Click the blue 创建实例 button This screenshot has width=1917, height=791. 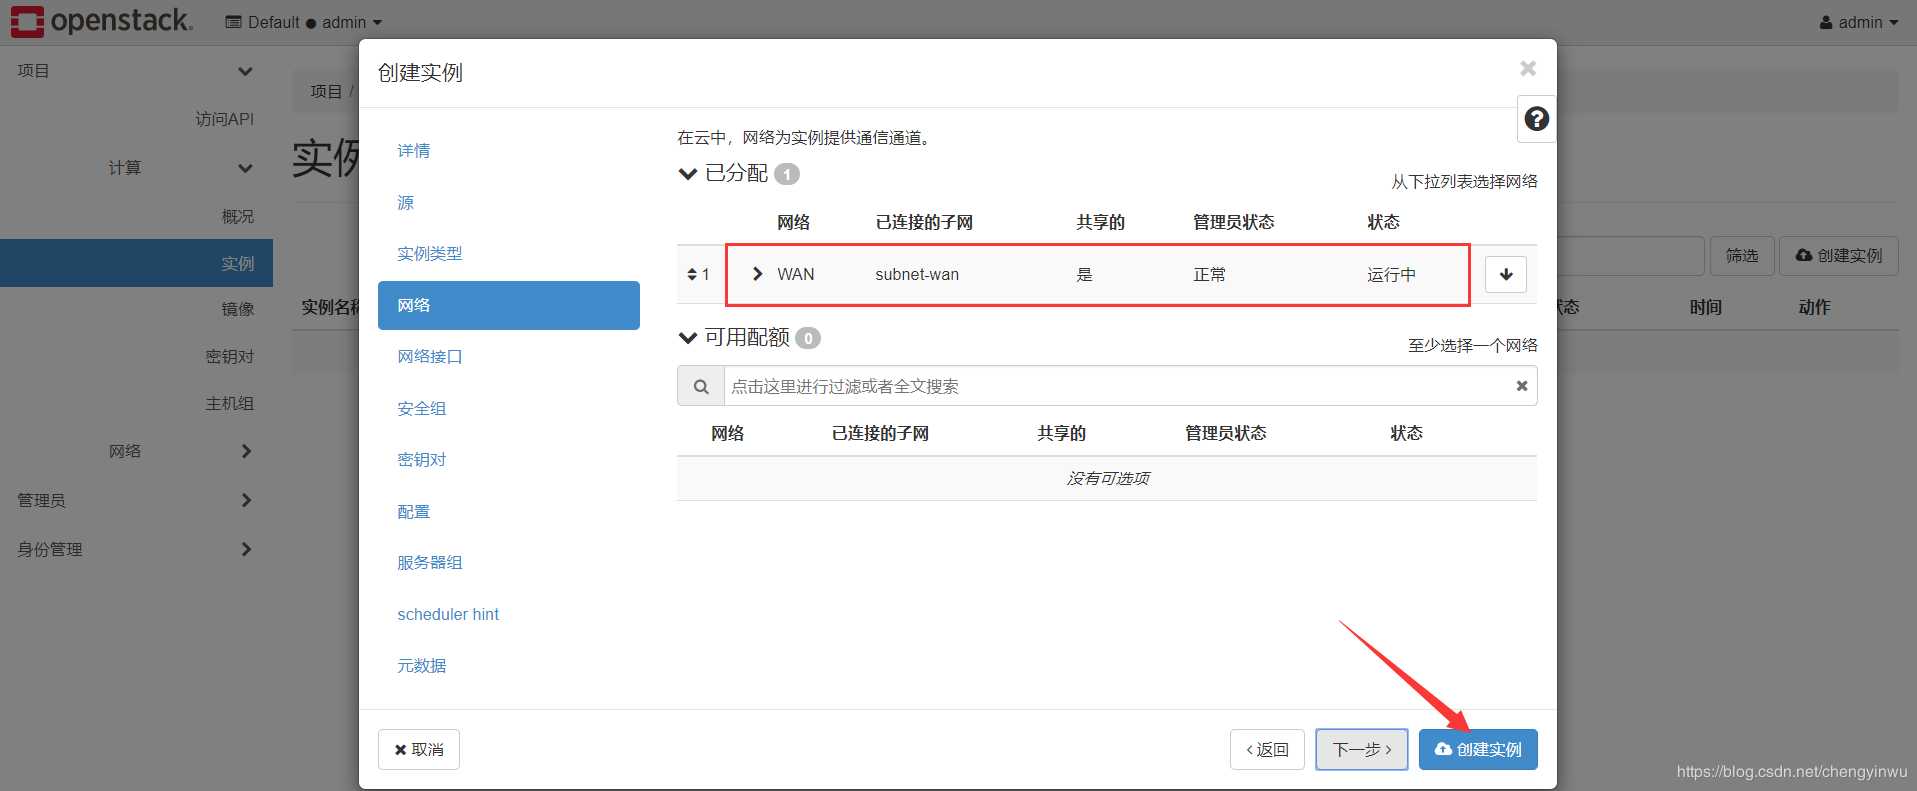1478,749
